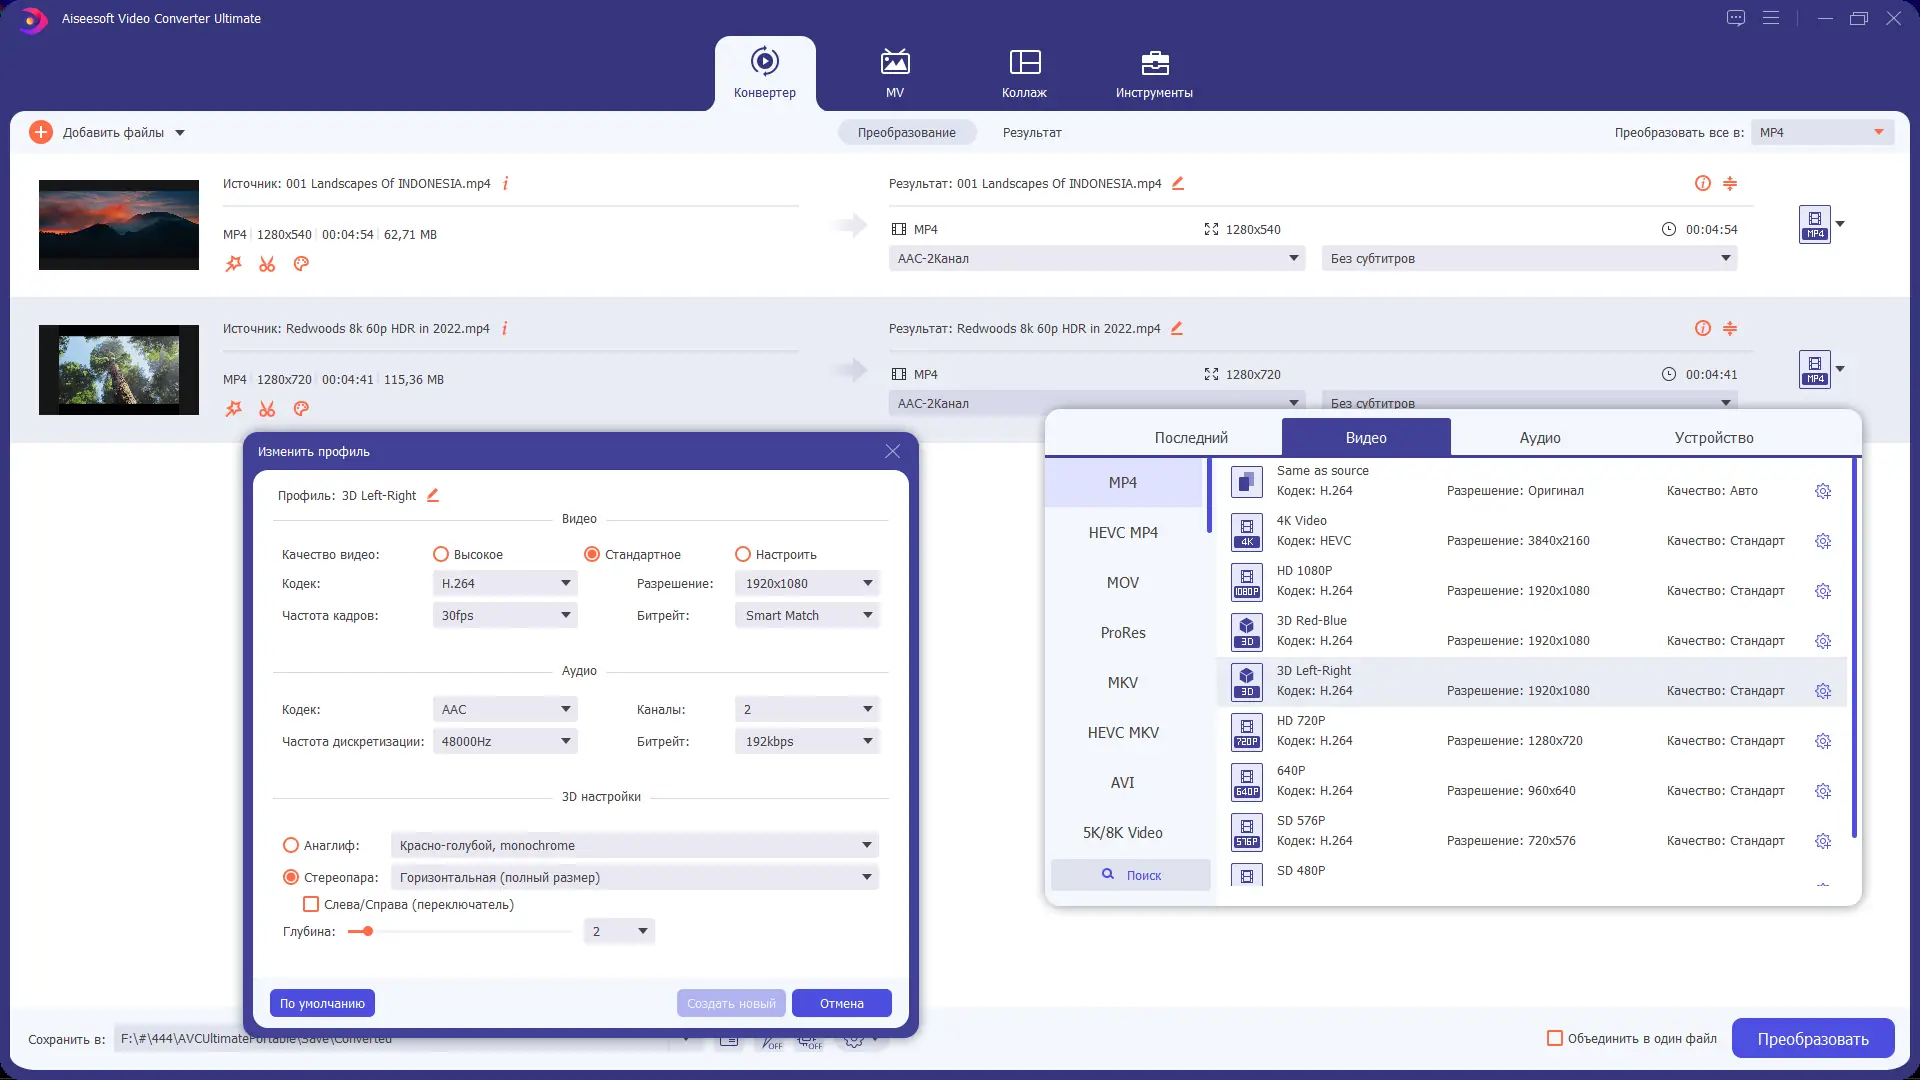
Task: Check the merge into one file checkbox
Action: click(1555, 1038)
